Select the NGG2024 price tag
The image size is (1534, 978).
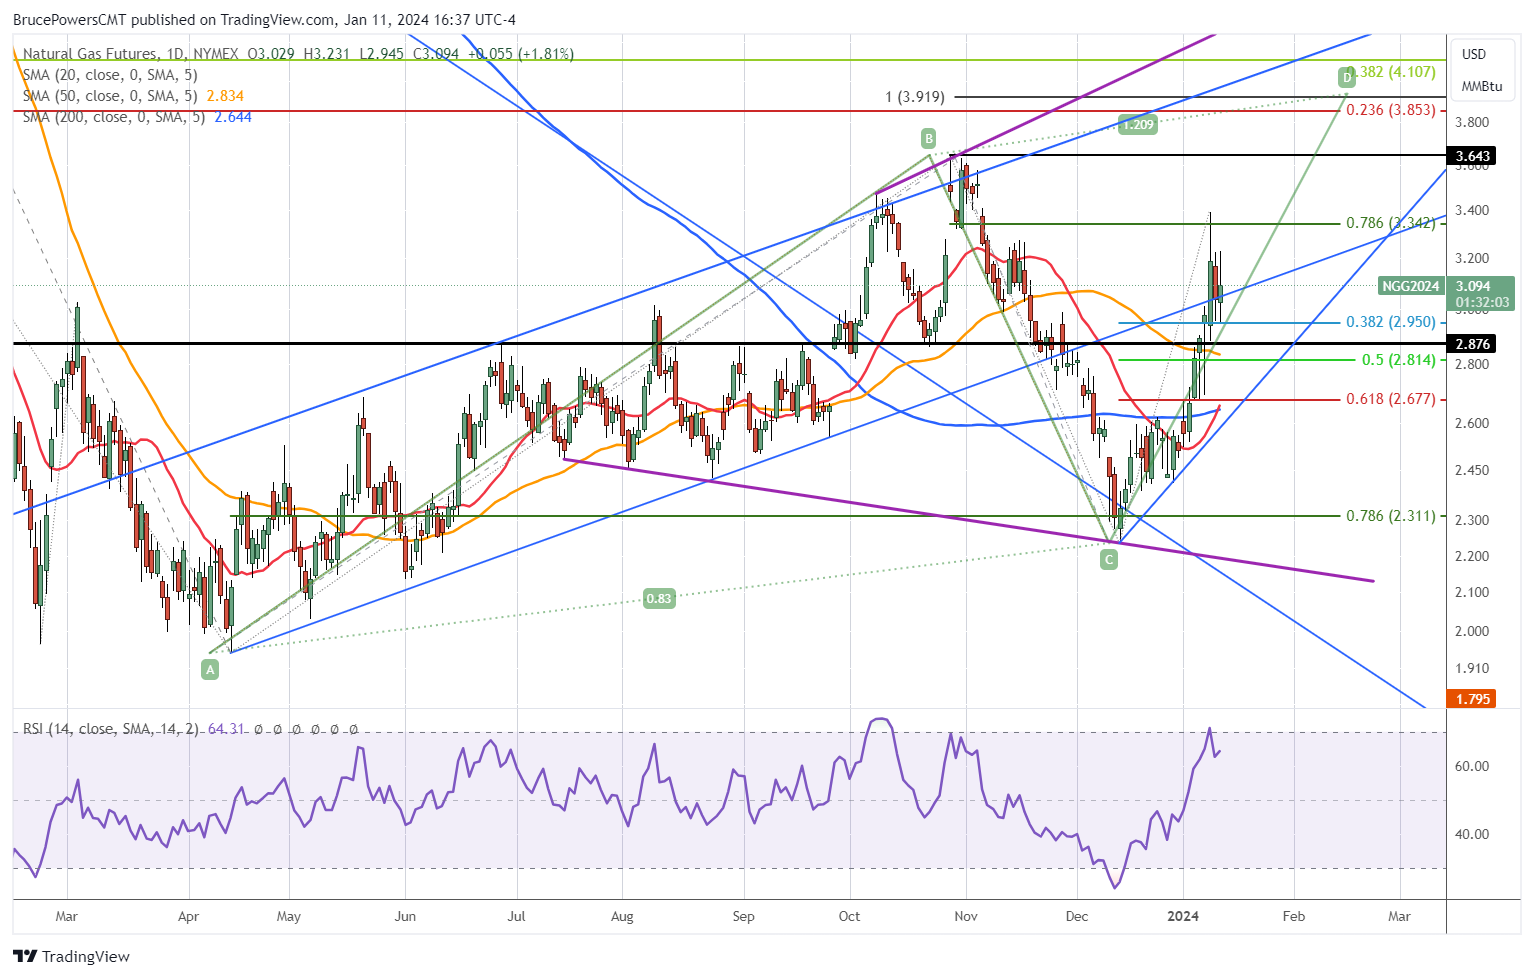pyautogui.click(x=1411, y=286)
